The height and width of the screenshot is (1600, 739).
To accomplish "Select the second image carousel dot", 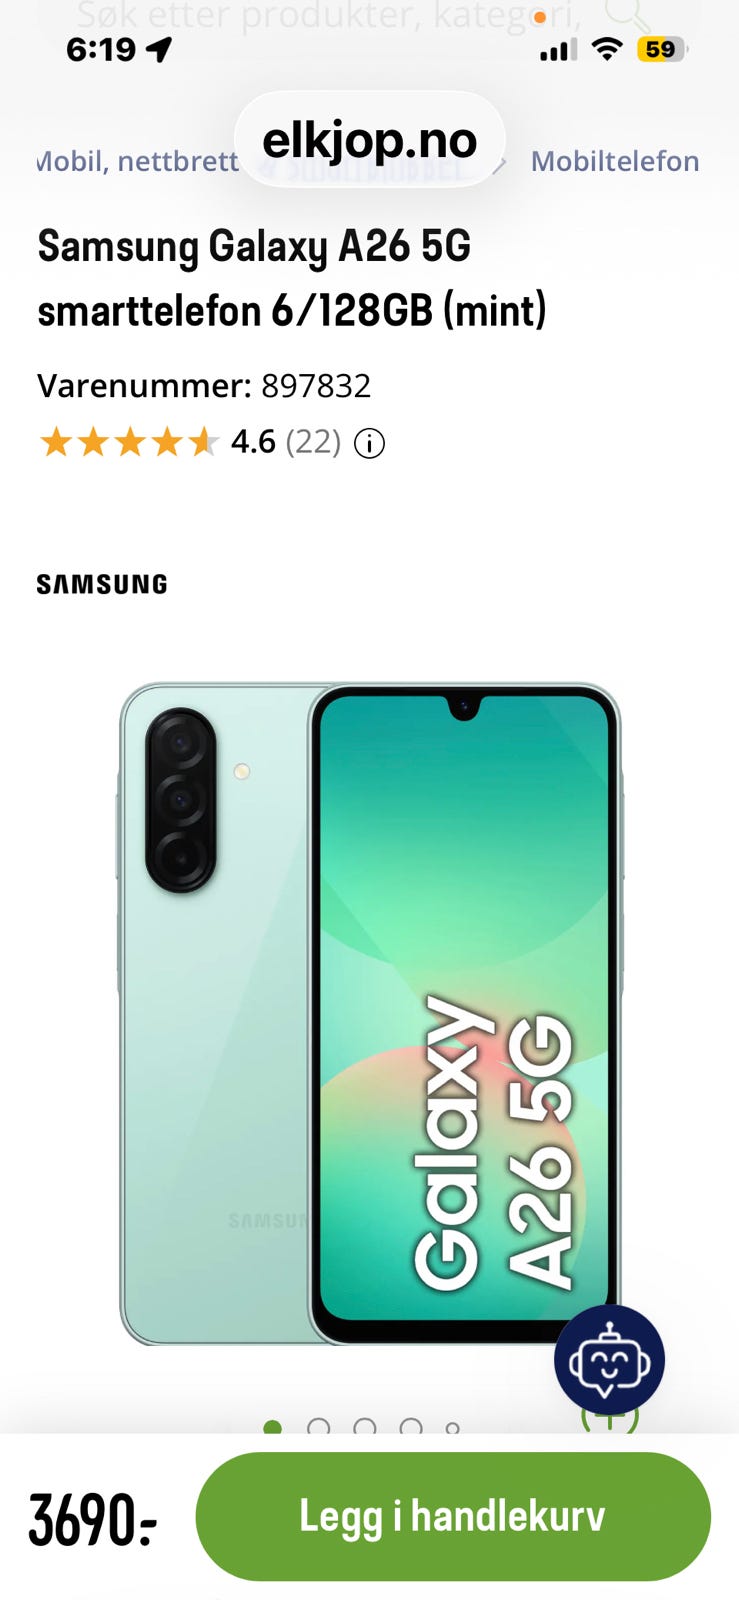I will click(x=319, y=1427).
